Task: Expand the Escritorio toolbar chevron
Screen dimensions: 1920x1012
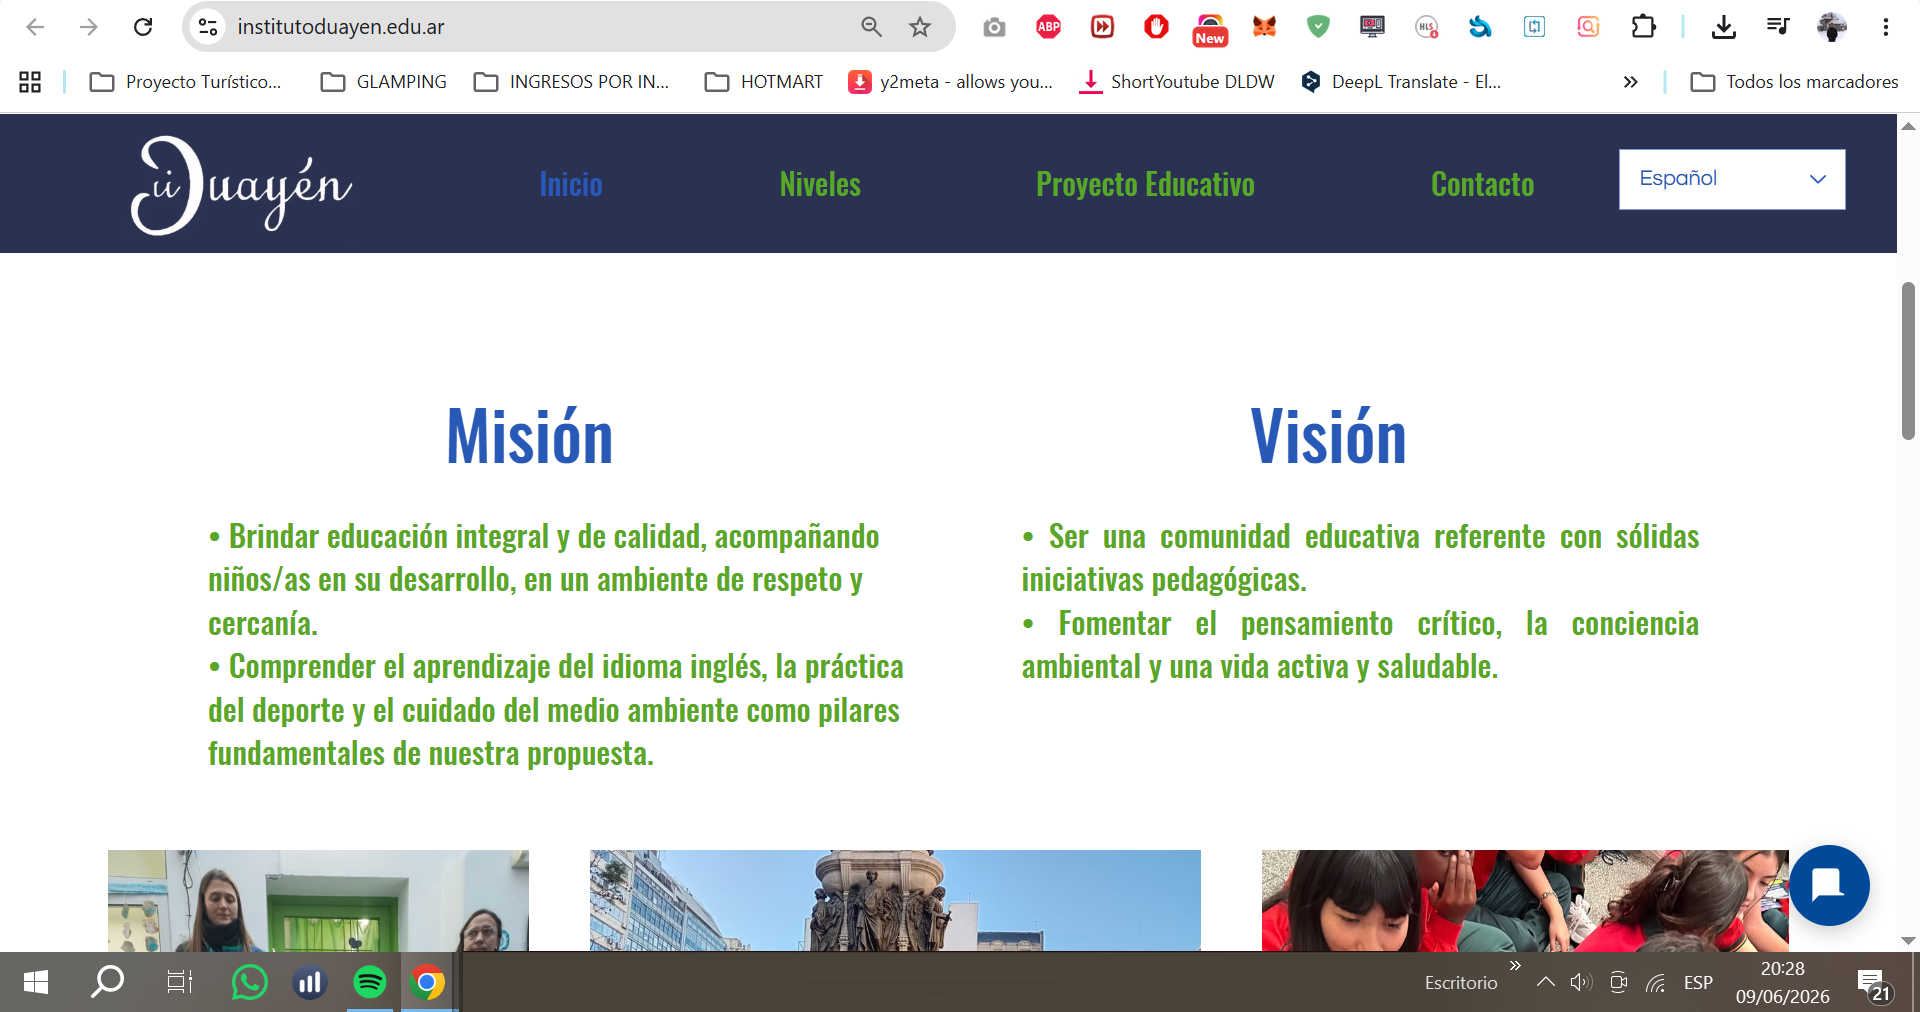Action: (1515, 966)
